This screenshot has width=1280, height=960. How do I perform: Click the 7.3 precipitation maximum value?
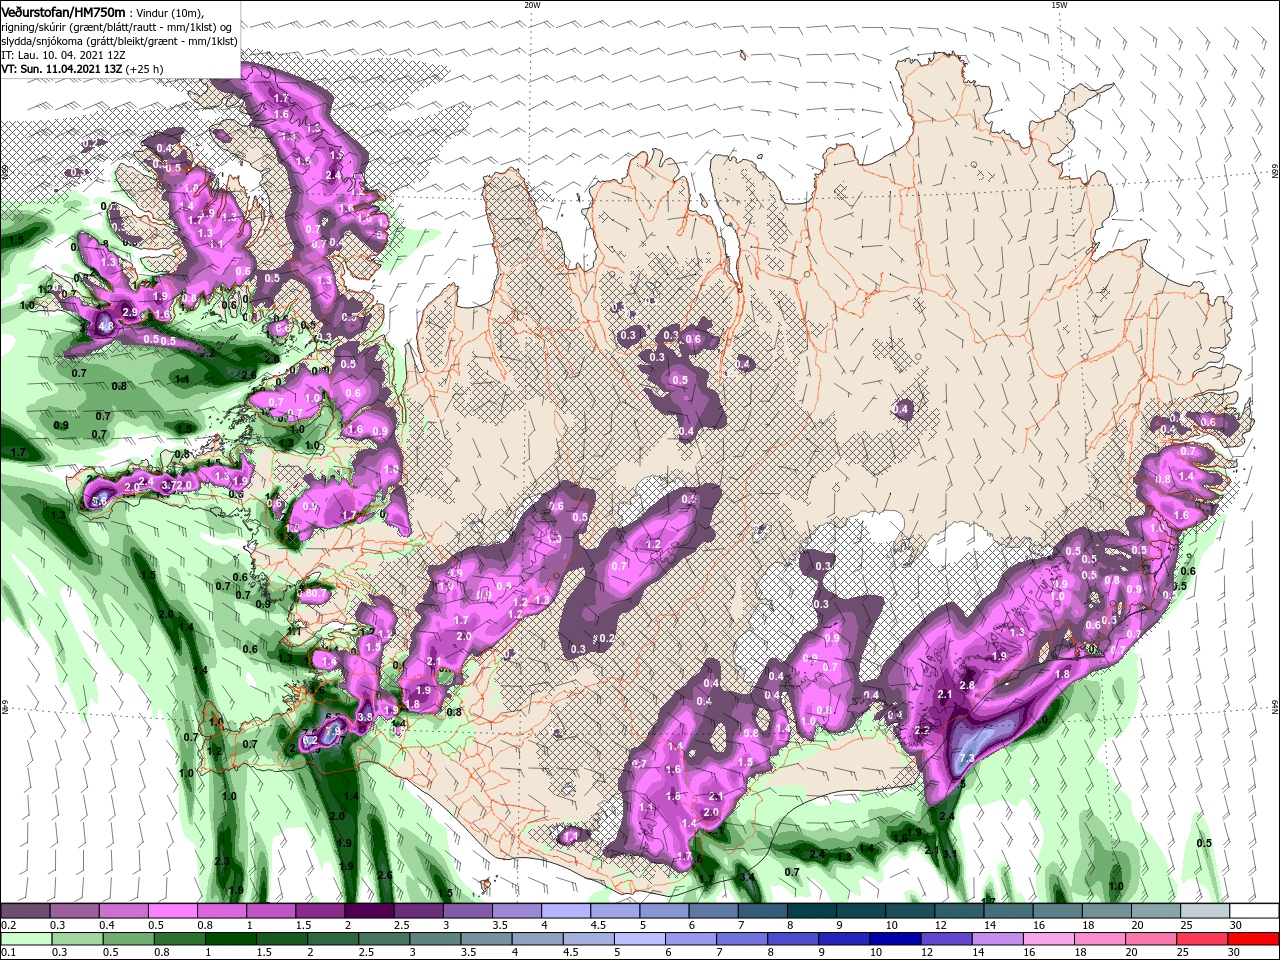tap(966, 759)
